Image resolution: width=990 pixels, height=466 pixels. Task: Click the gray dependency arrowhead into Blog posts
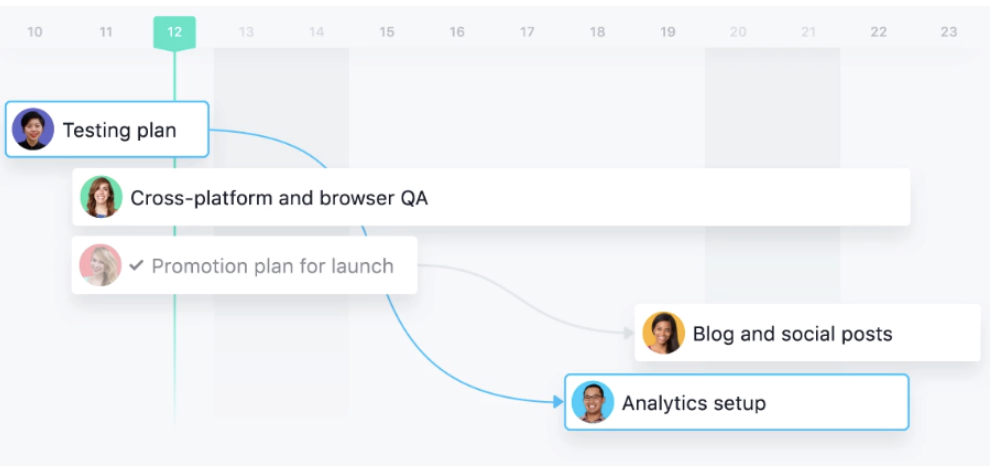coord(628,333)
